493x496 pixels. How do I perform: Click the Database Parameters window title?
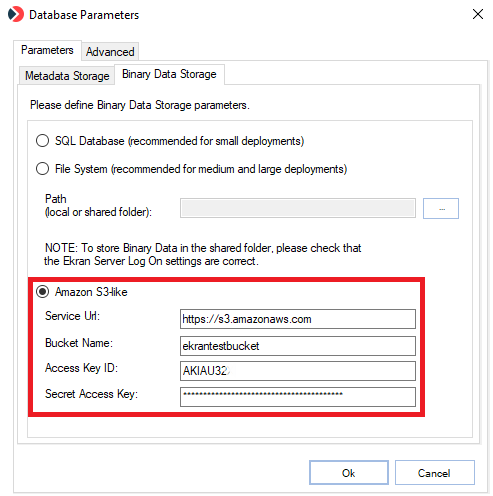[84, 15]
